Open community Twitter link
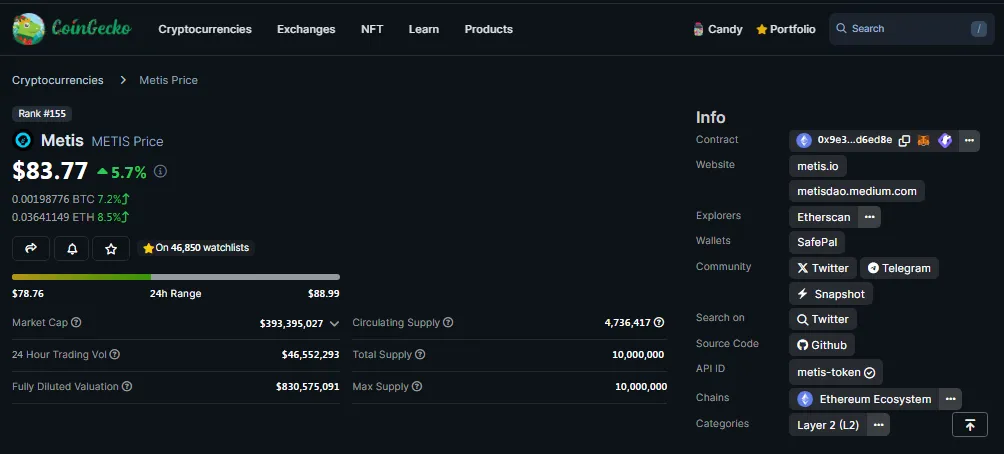The image size is (1004, 454). point(823,268)
